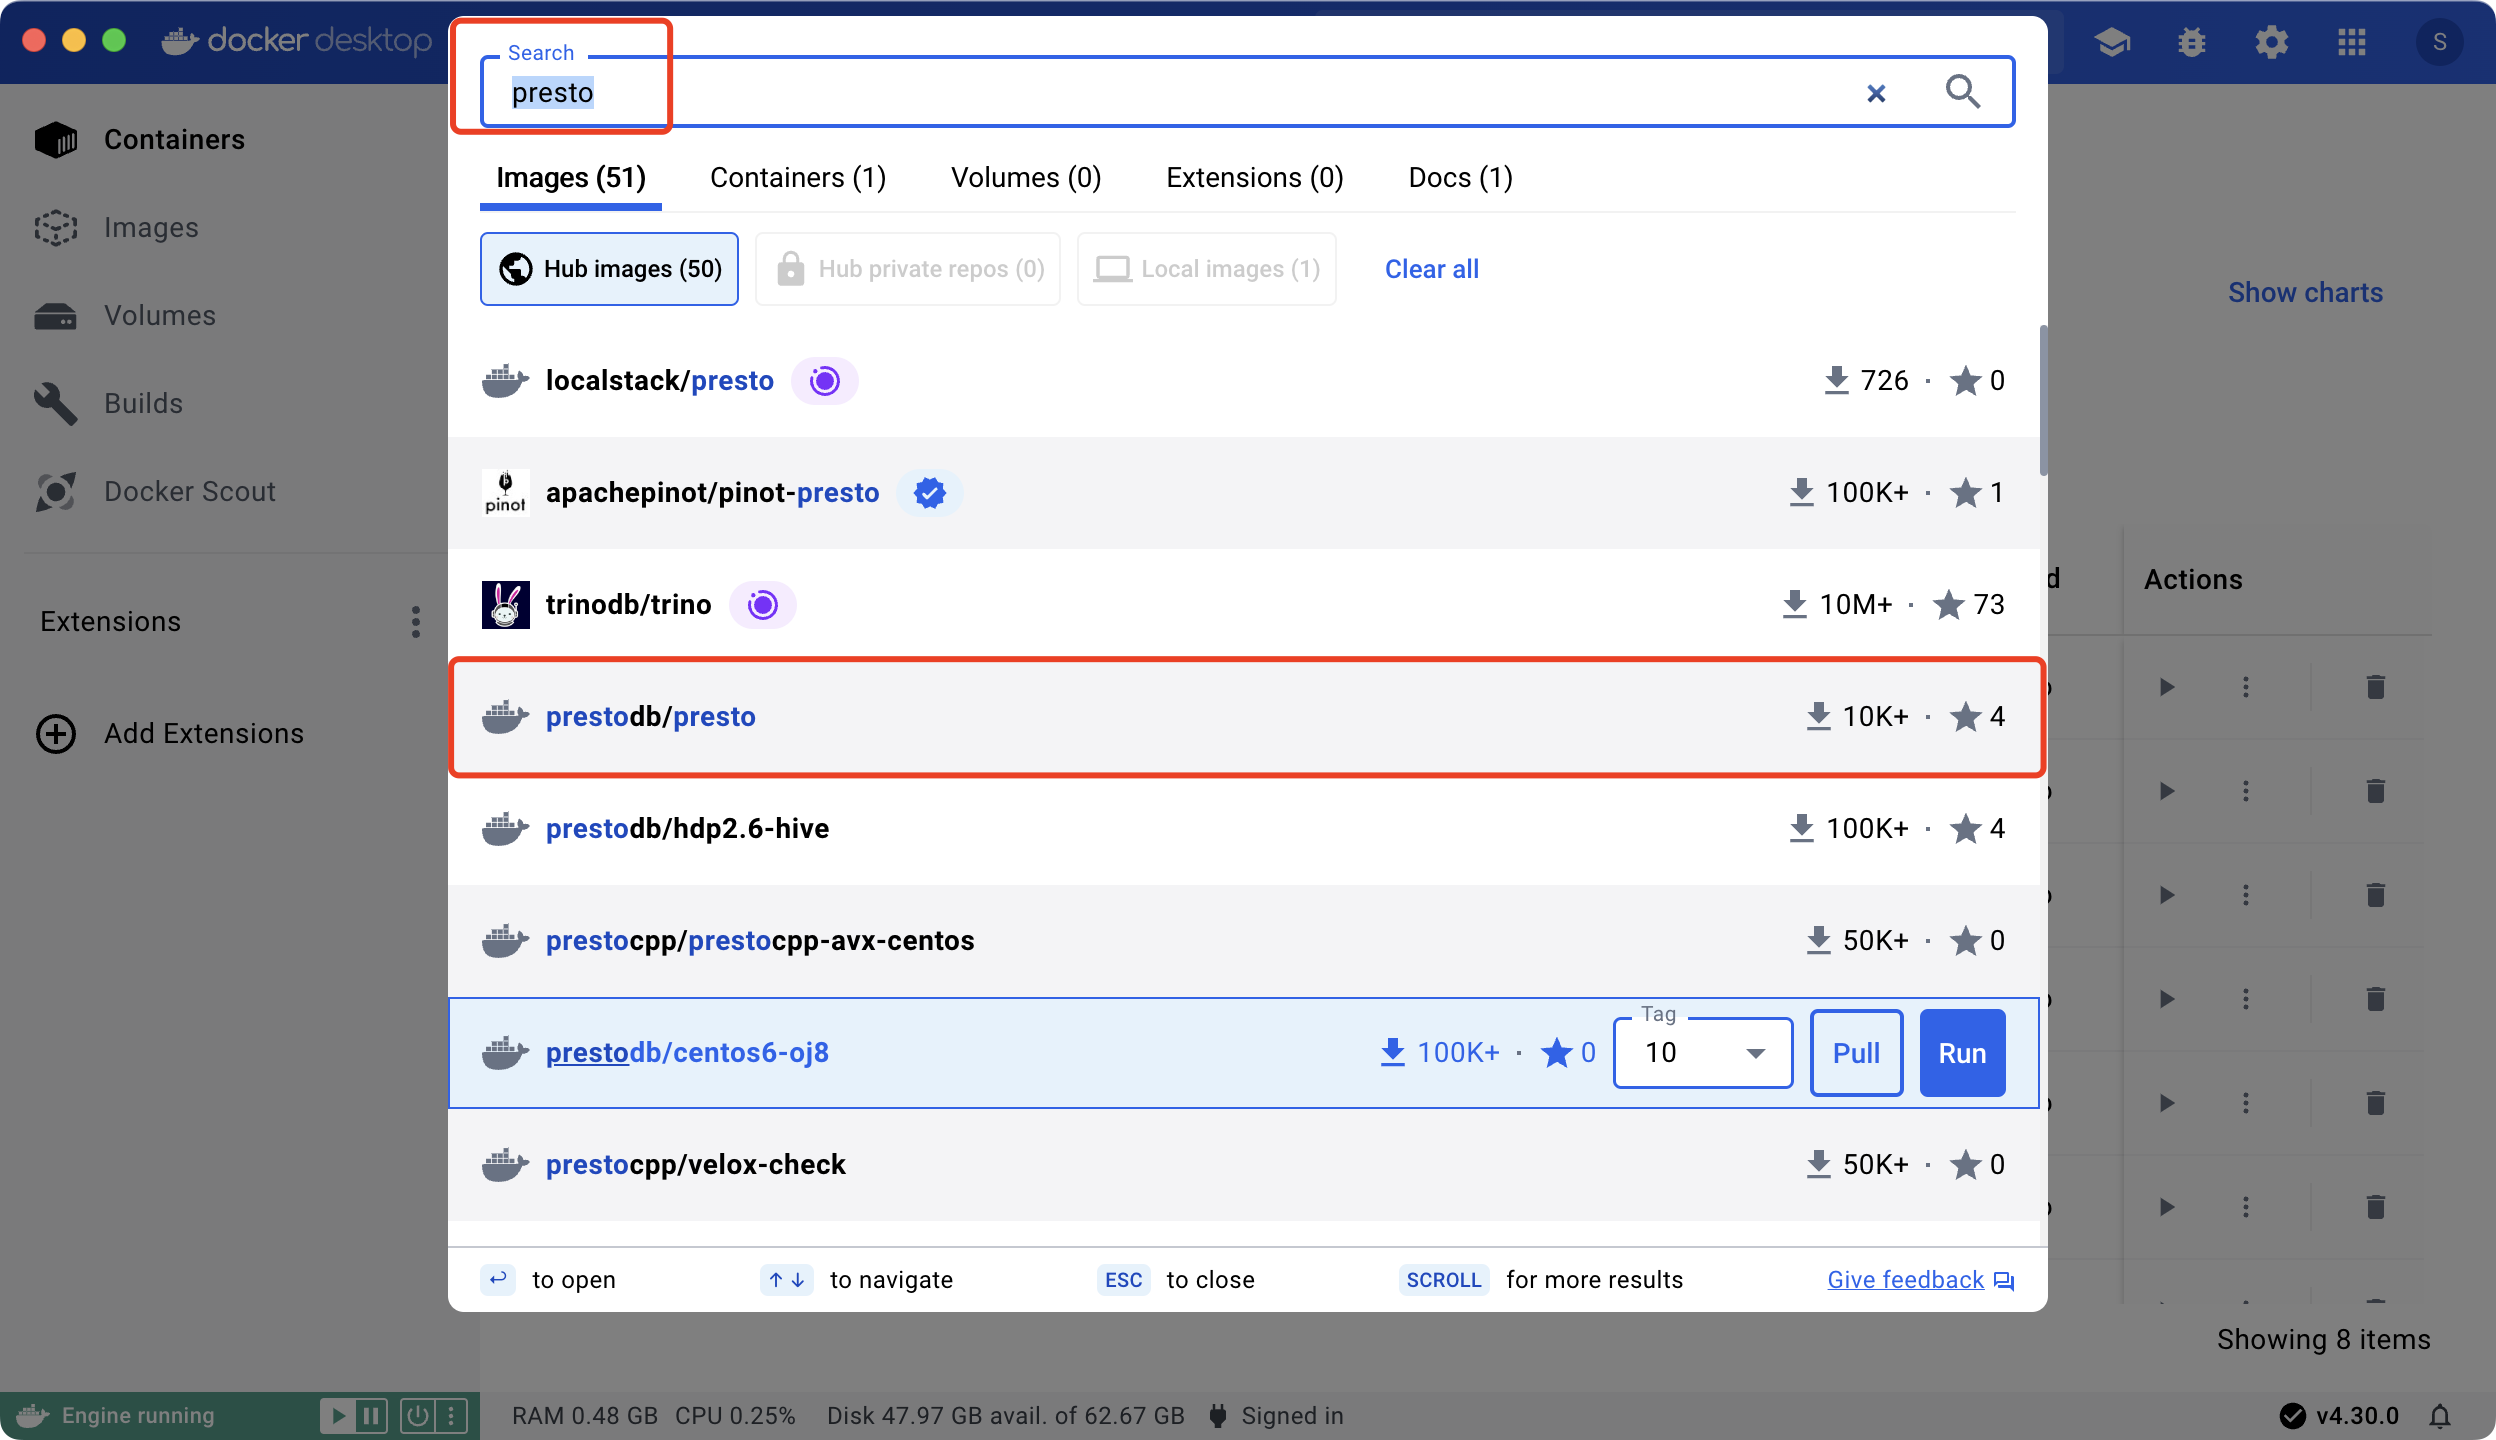Open Docker Desktop settings gear
2496x1440 pixels.
[2271, 42]
